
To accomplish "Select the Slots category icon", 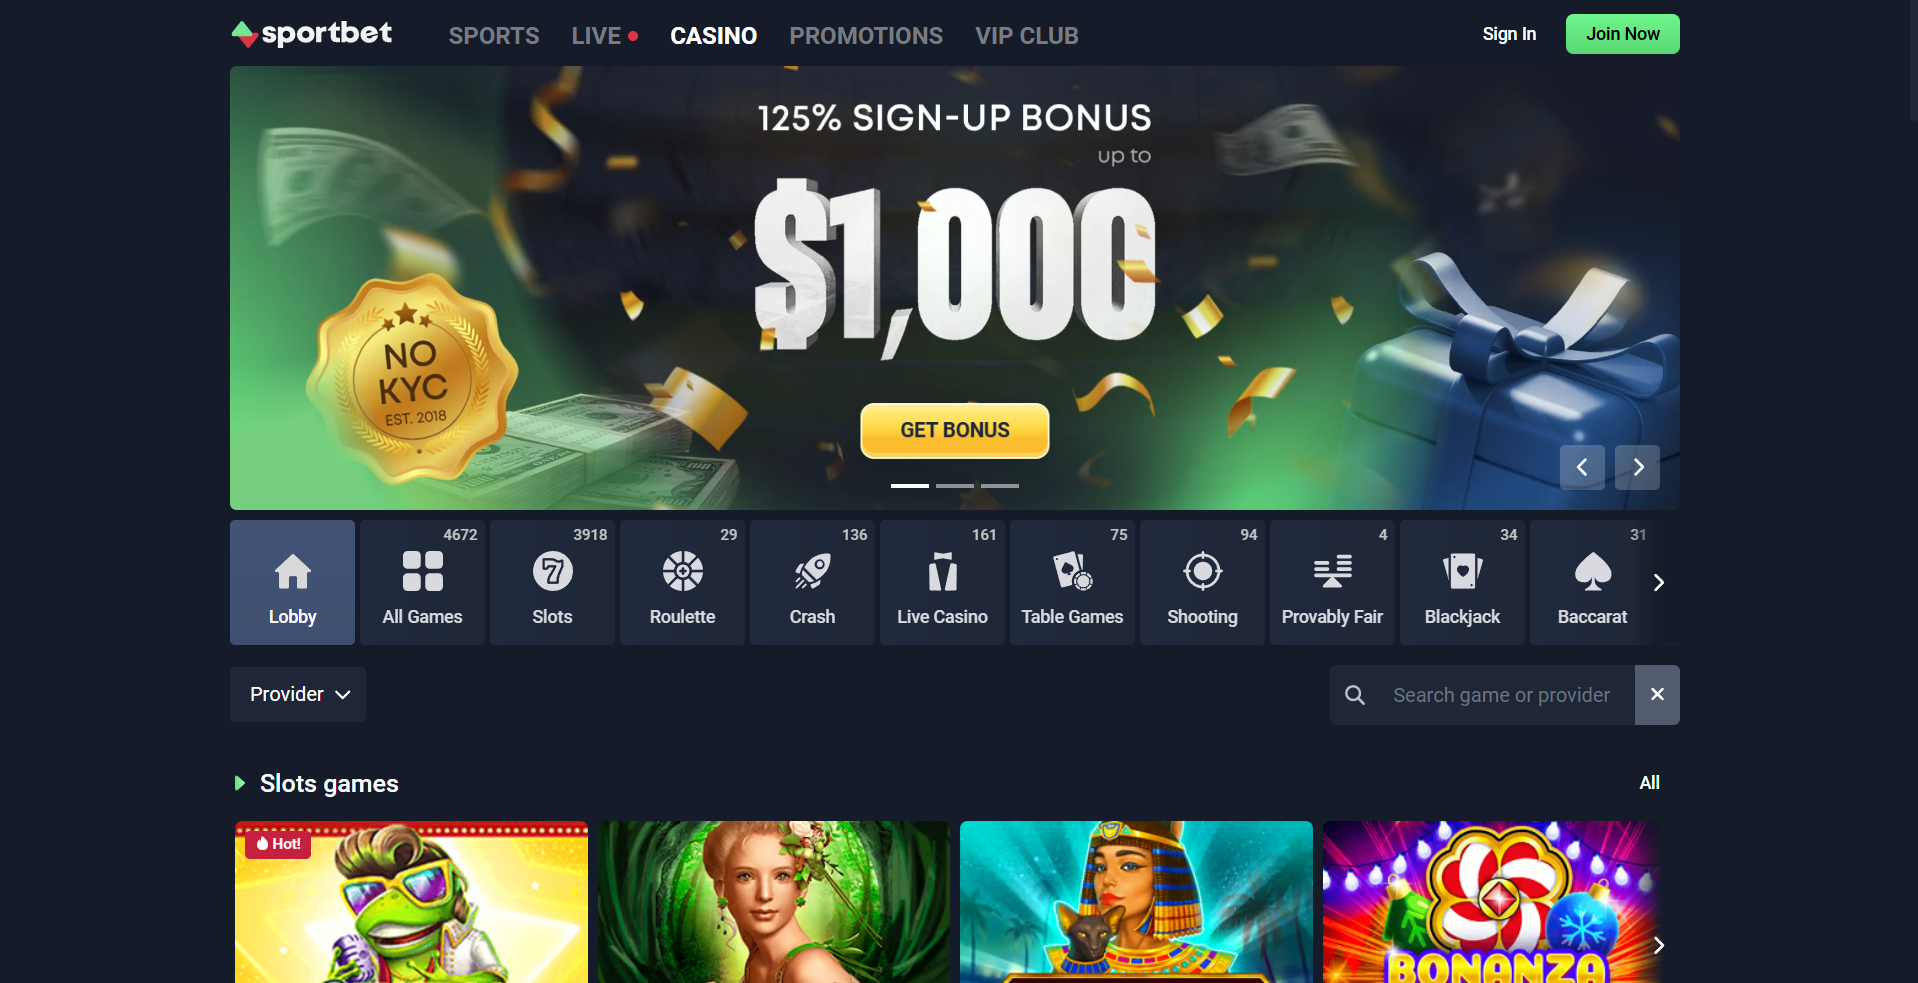I will click(552, 582).
